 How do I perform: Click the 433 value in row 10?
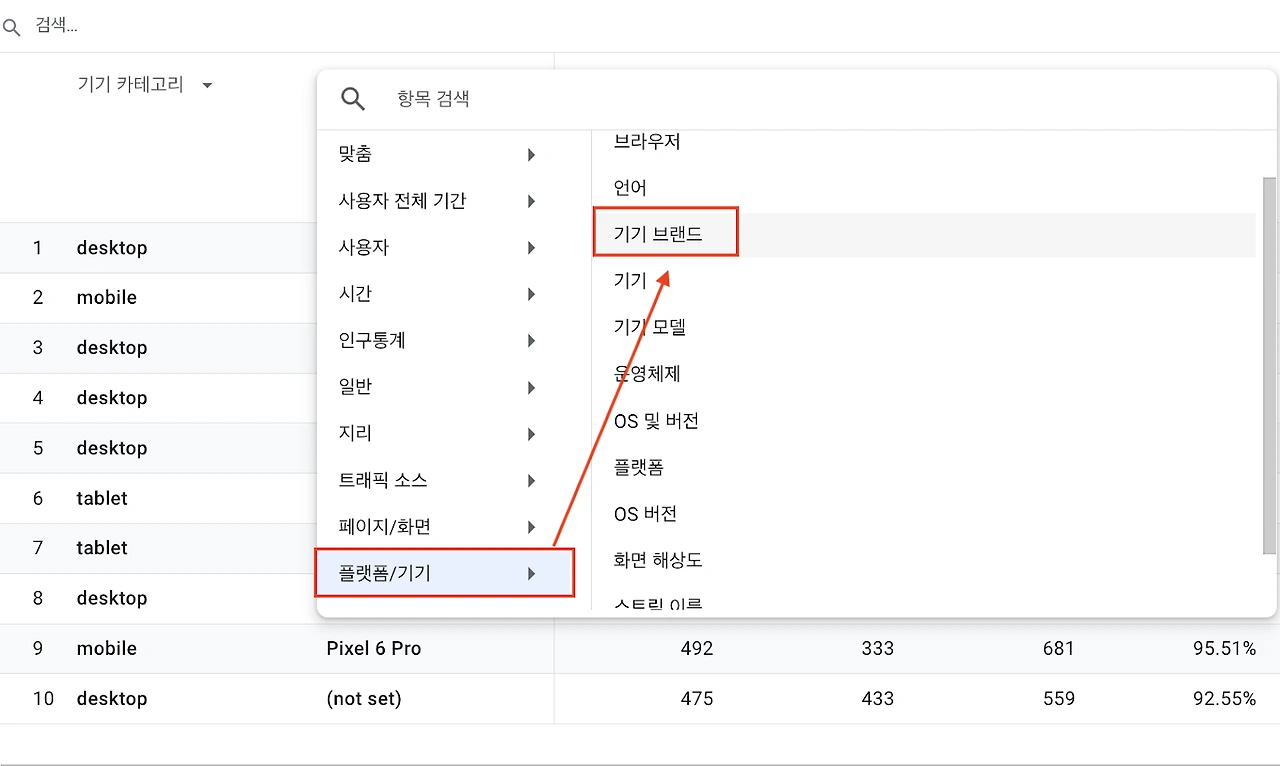878,698
